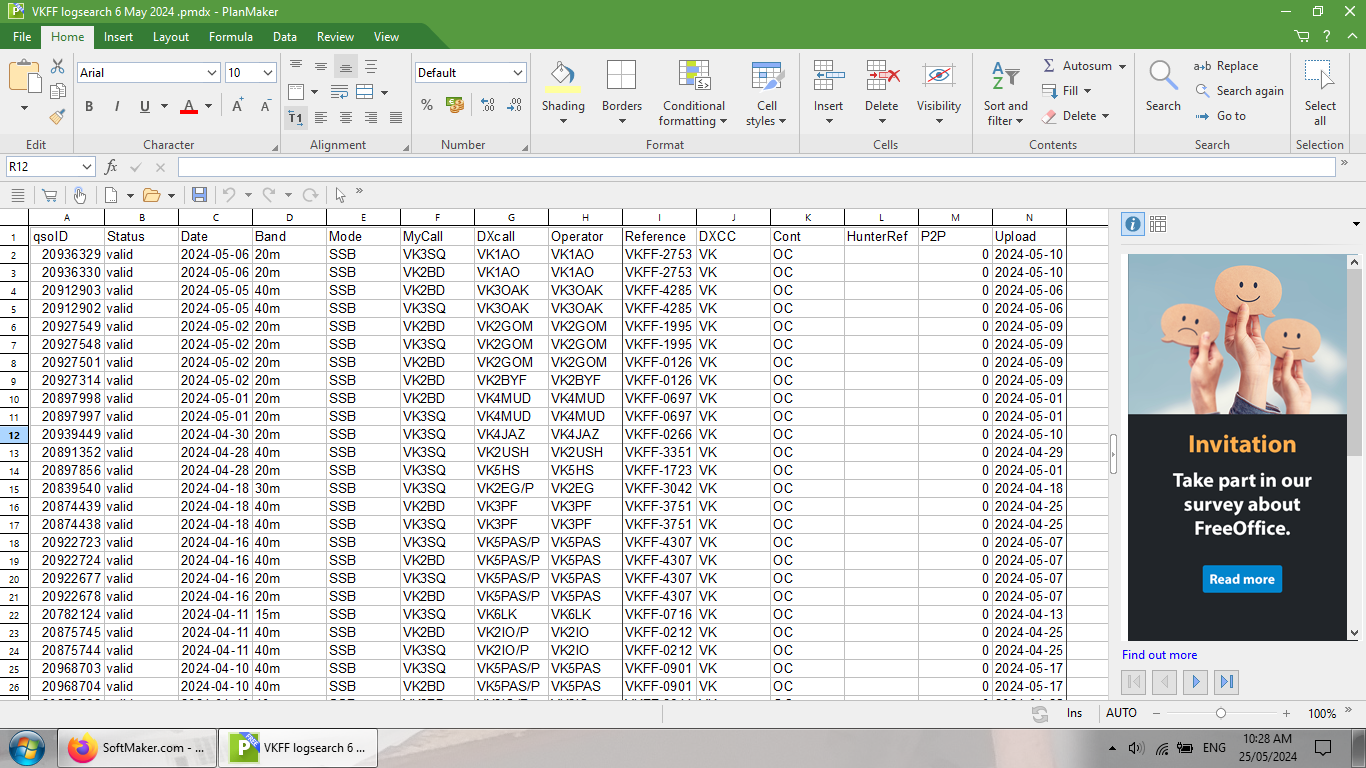This screenshot has width=1366, height=768.
Task: Click the zoom slider handle
Action: point(1221,713)
